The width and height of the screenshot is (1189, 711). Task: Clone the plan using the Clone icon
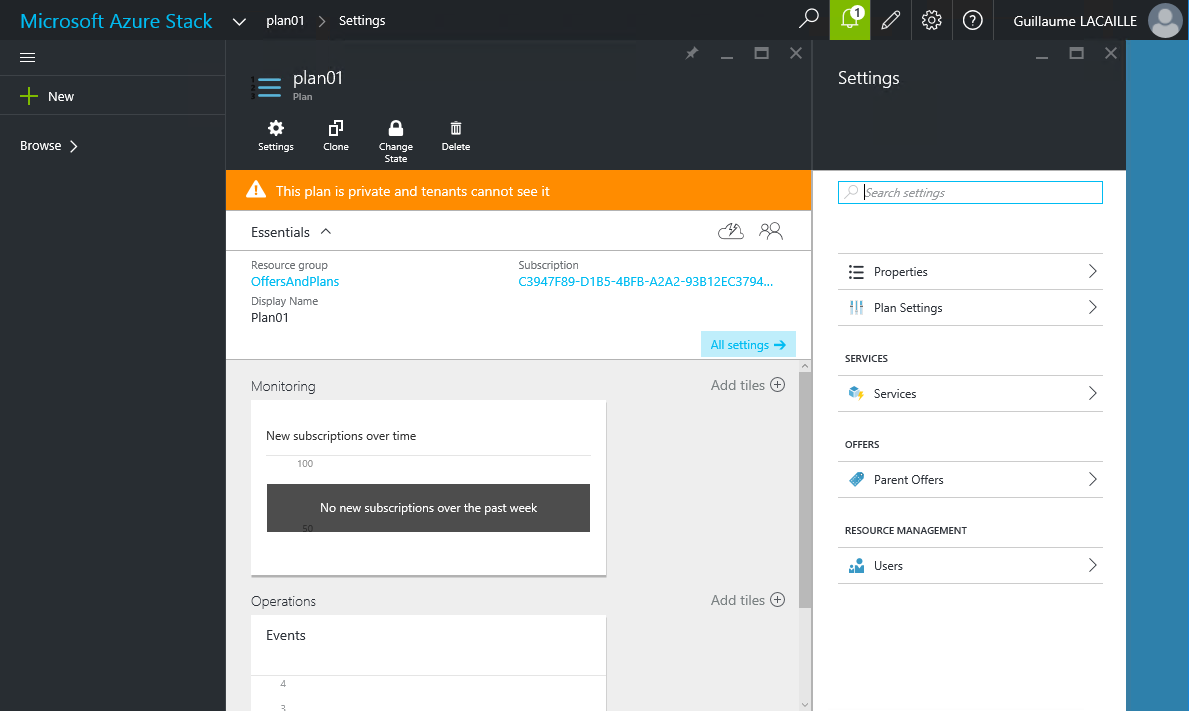point(336,128)
